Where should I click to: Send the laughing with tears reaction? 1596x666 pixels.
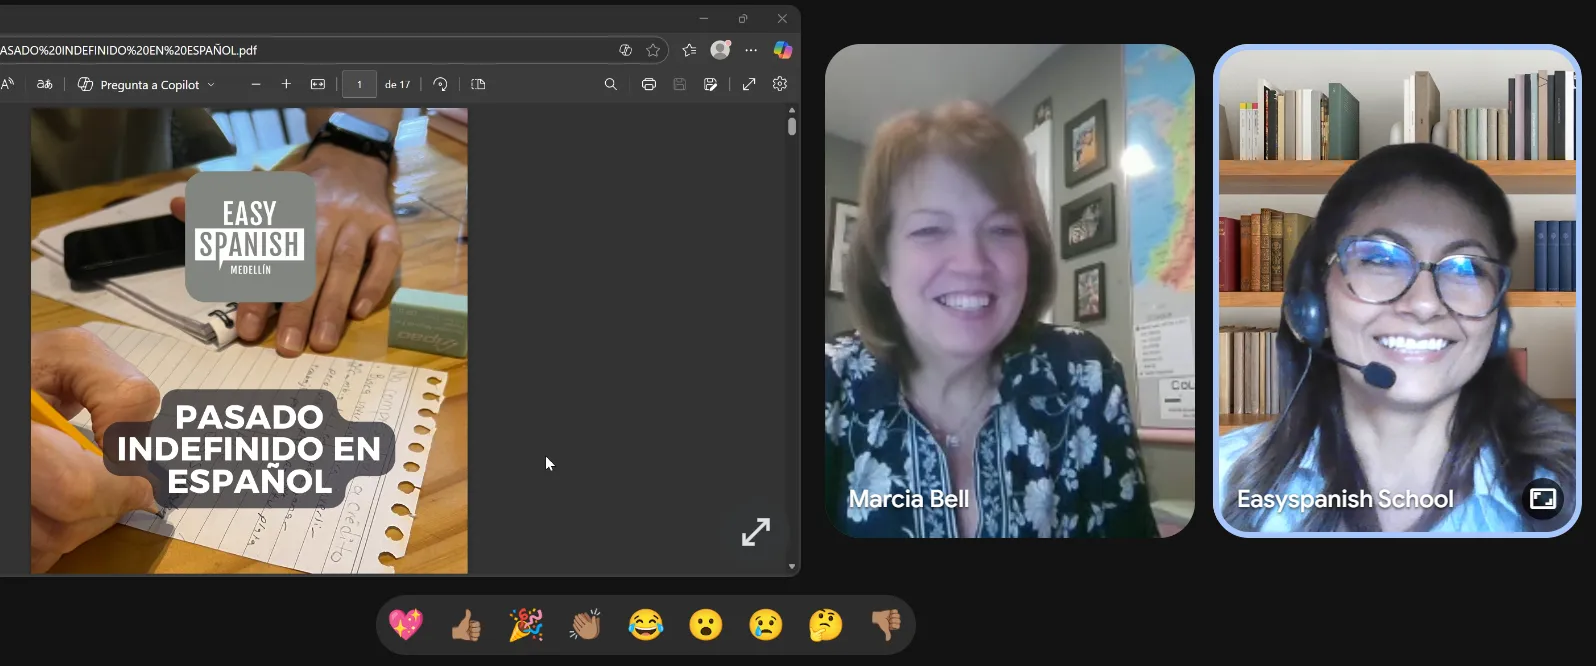[646, 625]
